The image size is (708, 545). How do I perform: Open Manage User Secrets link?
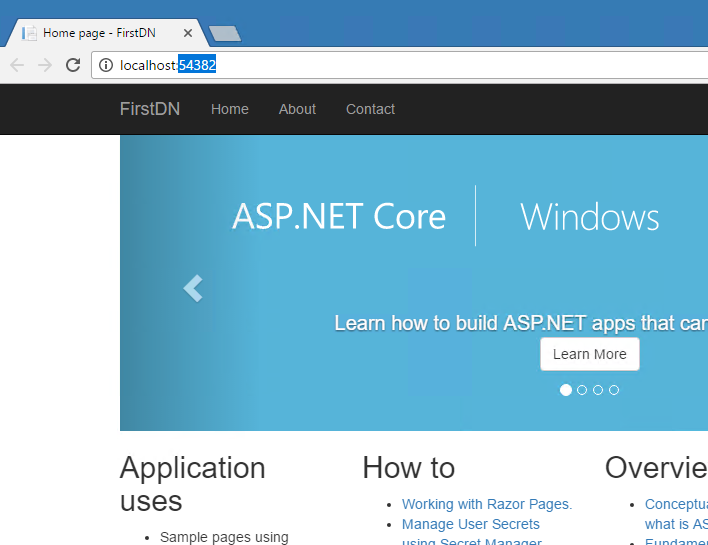[x=470, y=524]
